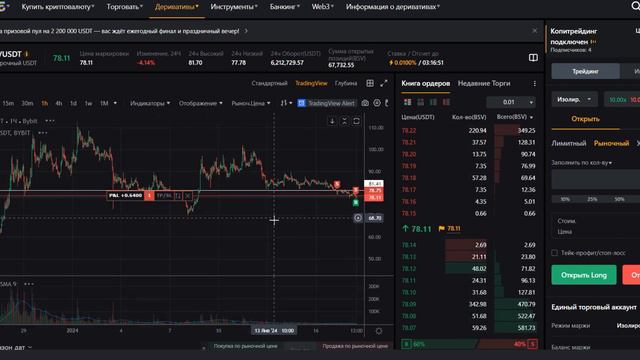Select the Книга ордеров tab

[x=425, y=83]
